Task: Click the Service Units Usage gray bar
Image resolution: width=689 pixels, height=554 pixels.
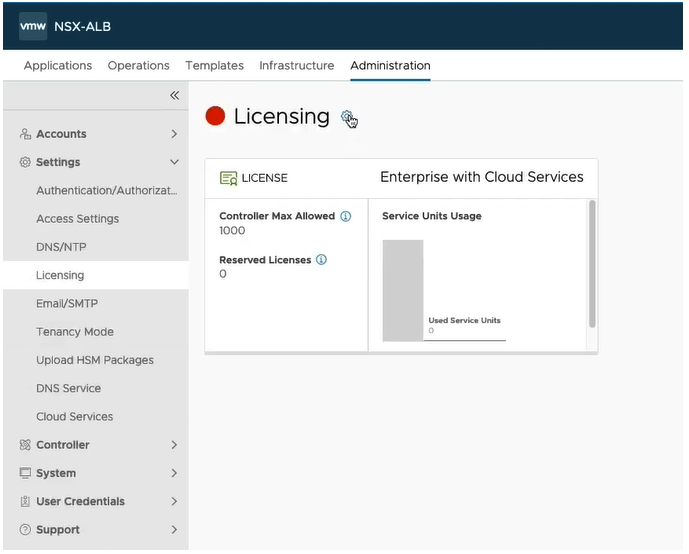Action: coord(403,290)
